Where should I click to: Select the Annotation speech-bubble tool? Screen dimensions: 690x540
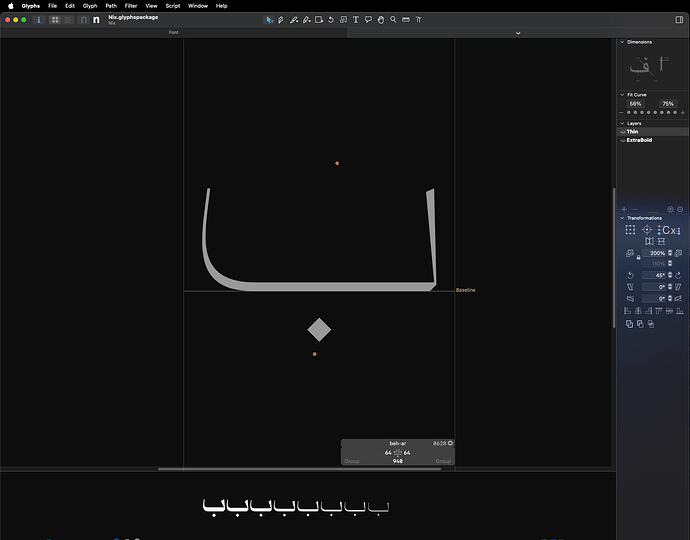pos(368,20)
